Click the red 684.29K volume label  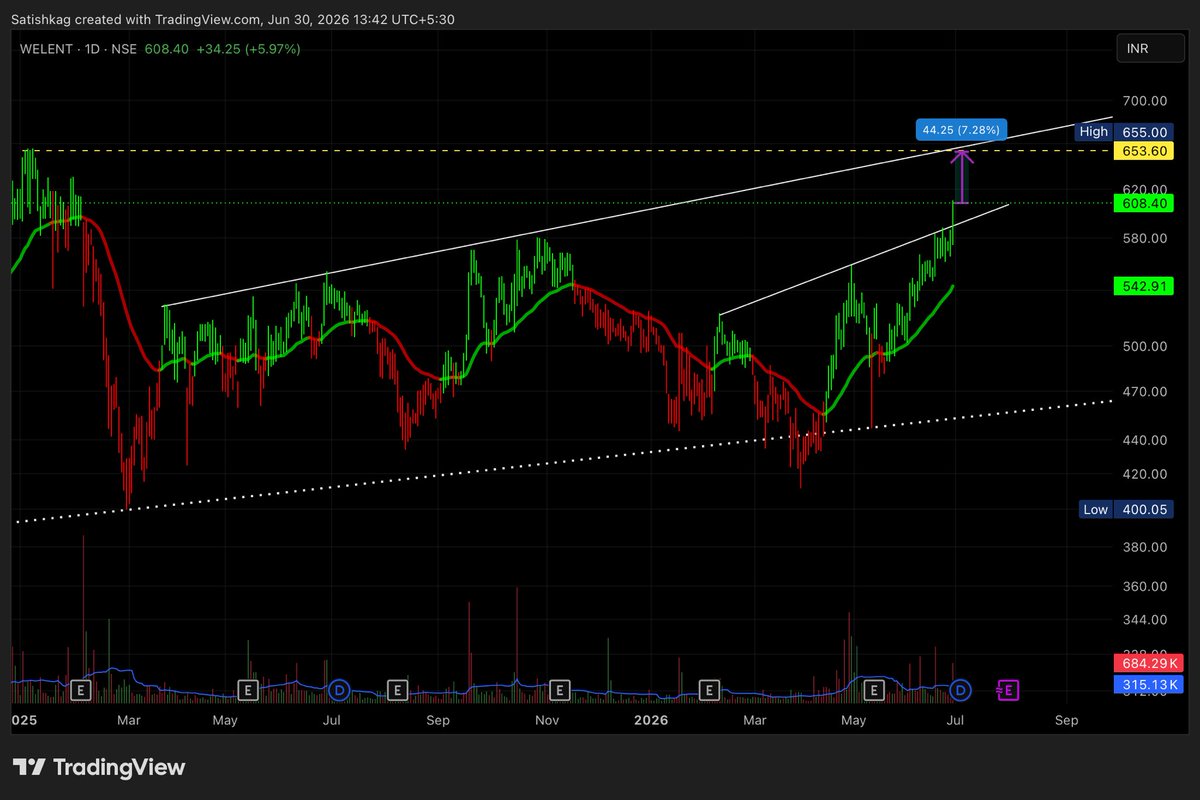click(1148, 664)
